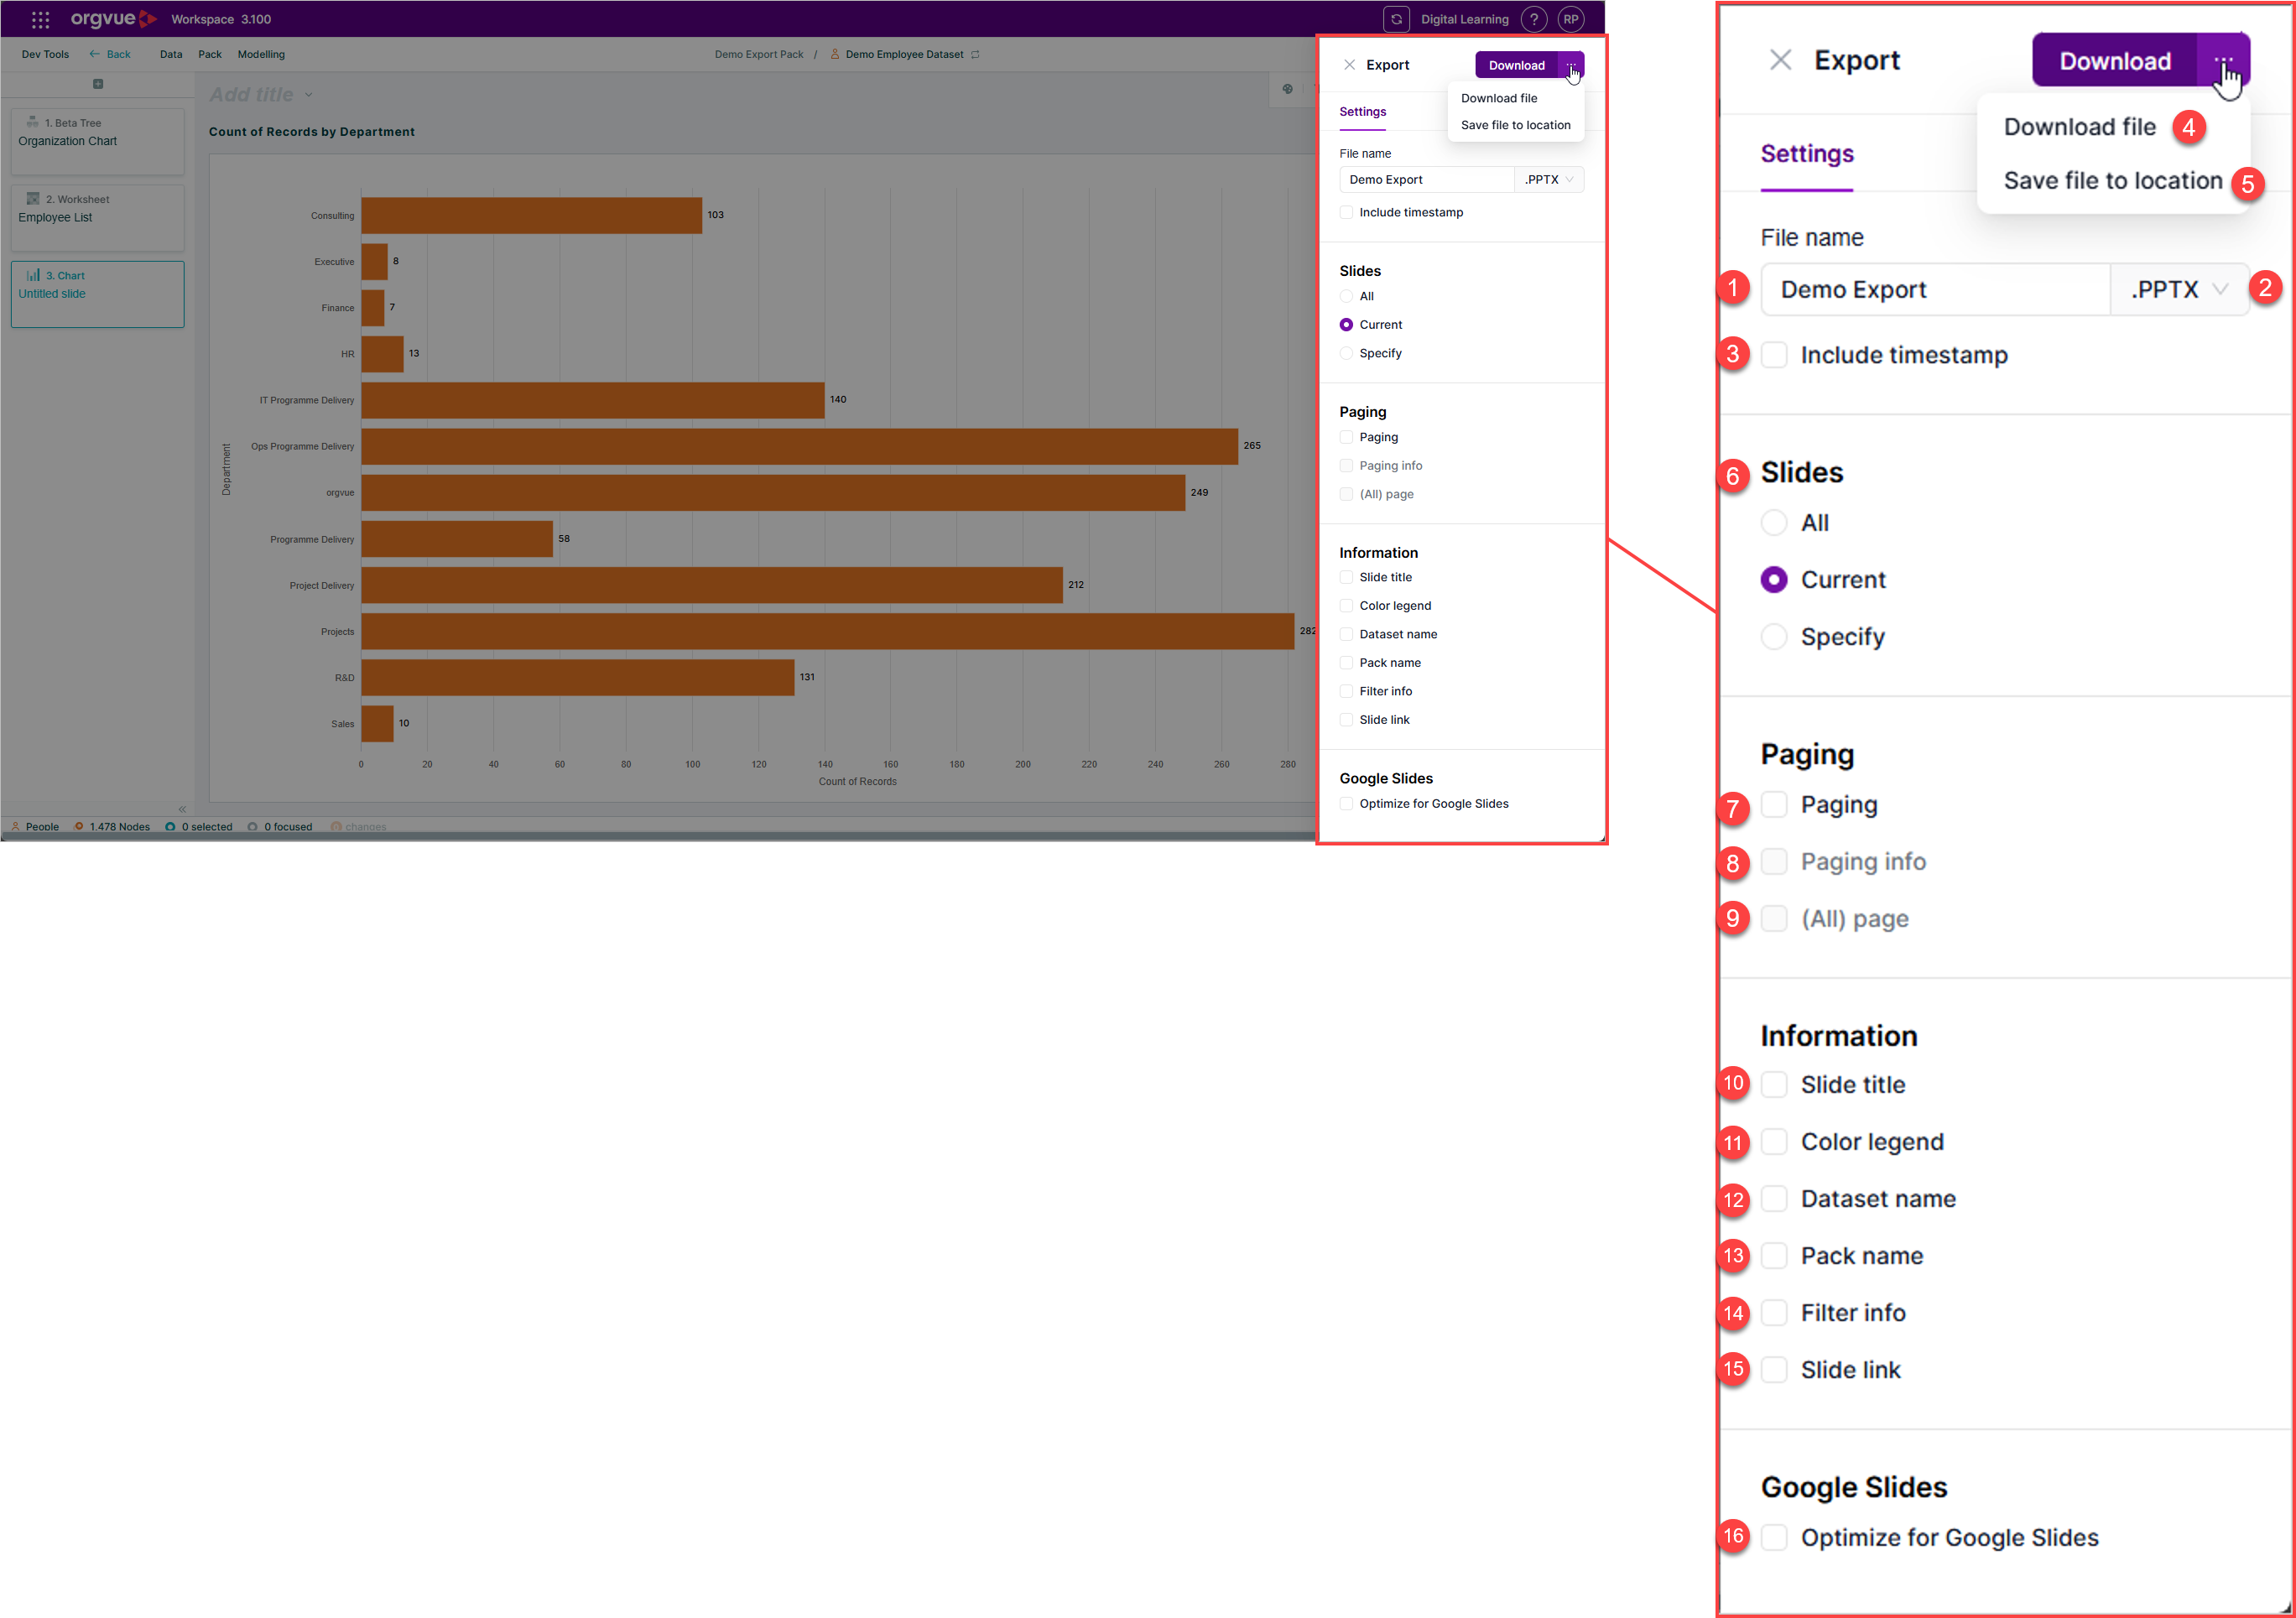Tick Dataset name in enlarged panel
The image size is (2296, 1618).
[x=1774, y=1199]
